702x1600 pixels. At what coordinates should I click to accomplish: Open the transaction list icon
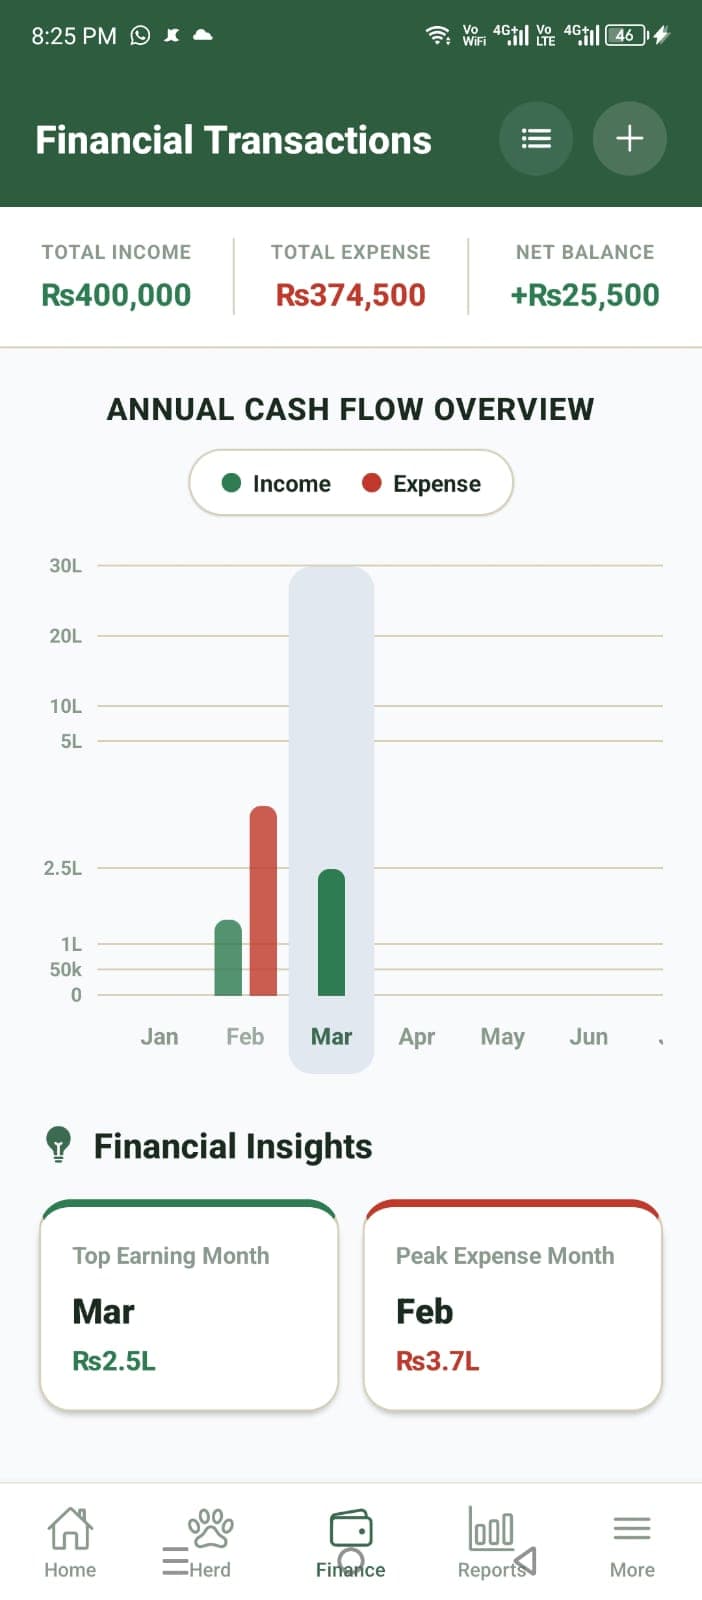(536, 139)
